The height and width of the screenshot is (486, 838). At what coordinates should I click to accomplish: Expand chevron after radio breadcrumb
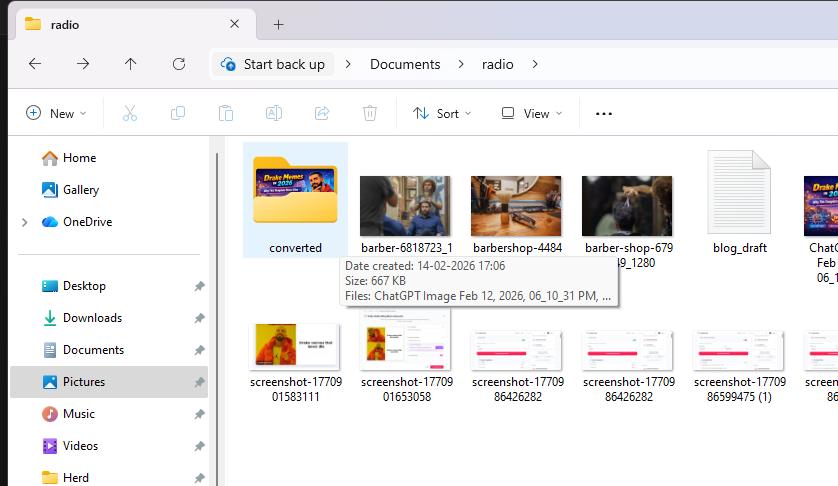[535, 64]
